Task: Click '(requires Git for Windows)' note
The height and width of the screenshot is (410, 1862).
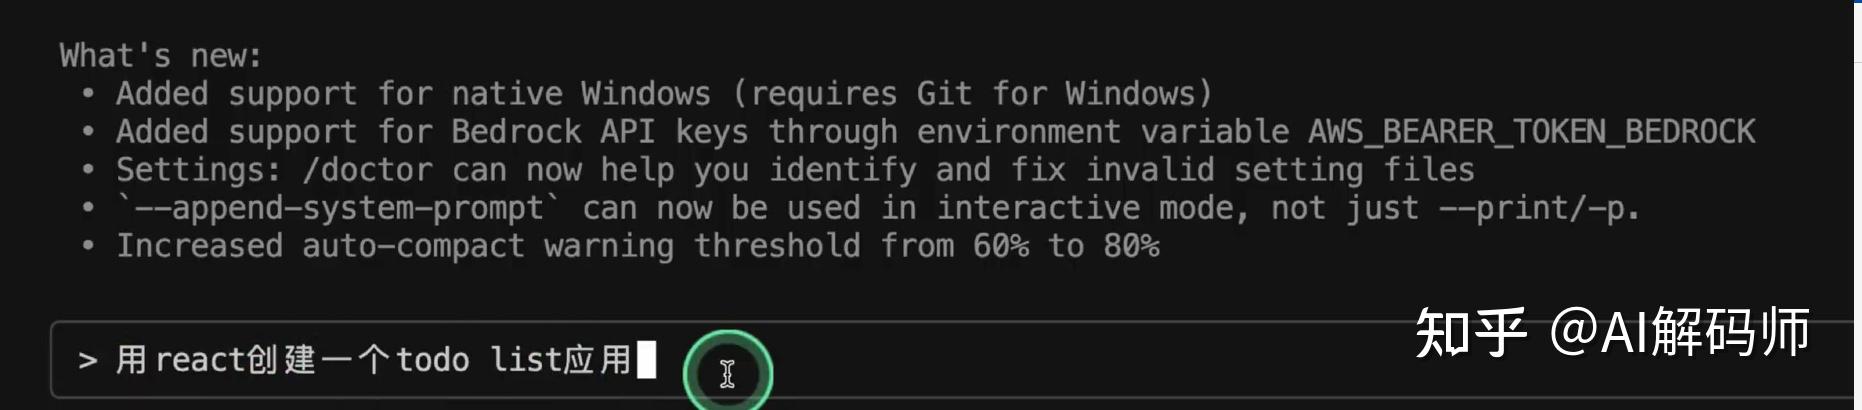Action: [x=973, y=94]
